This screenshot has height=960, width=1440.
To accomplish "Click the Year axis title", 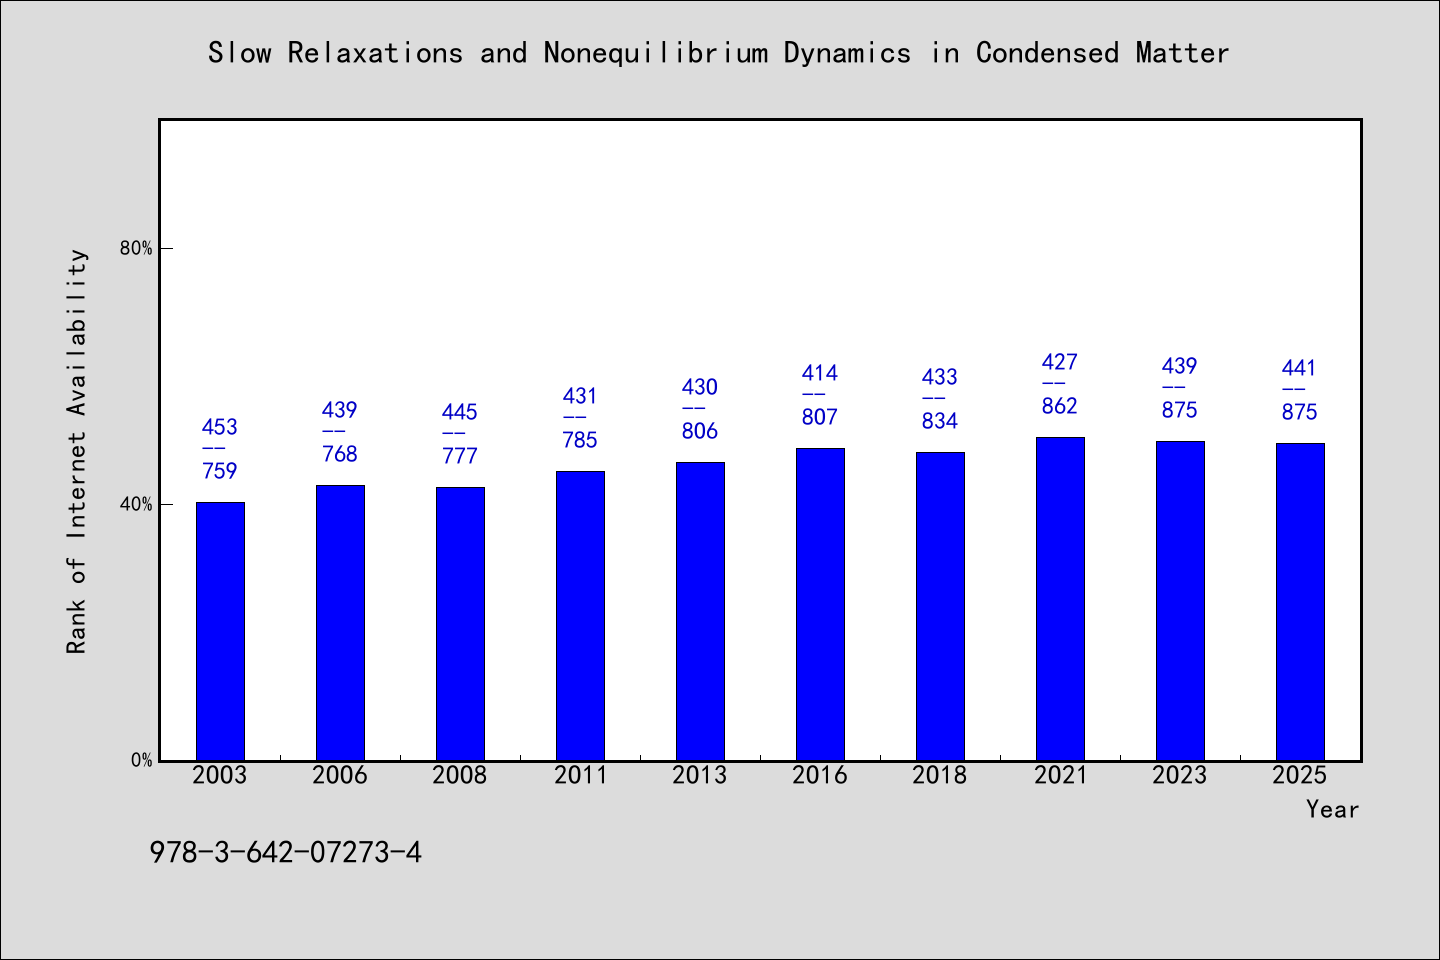I will pos(1333,810).
